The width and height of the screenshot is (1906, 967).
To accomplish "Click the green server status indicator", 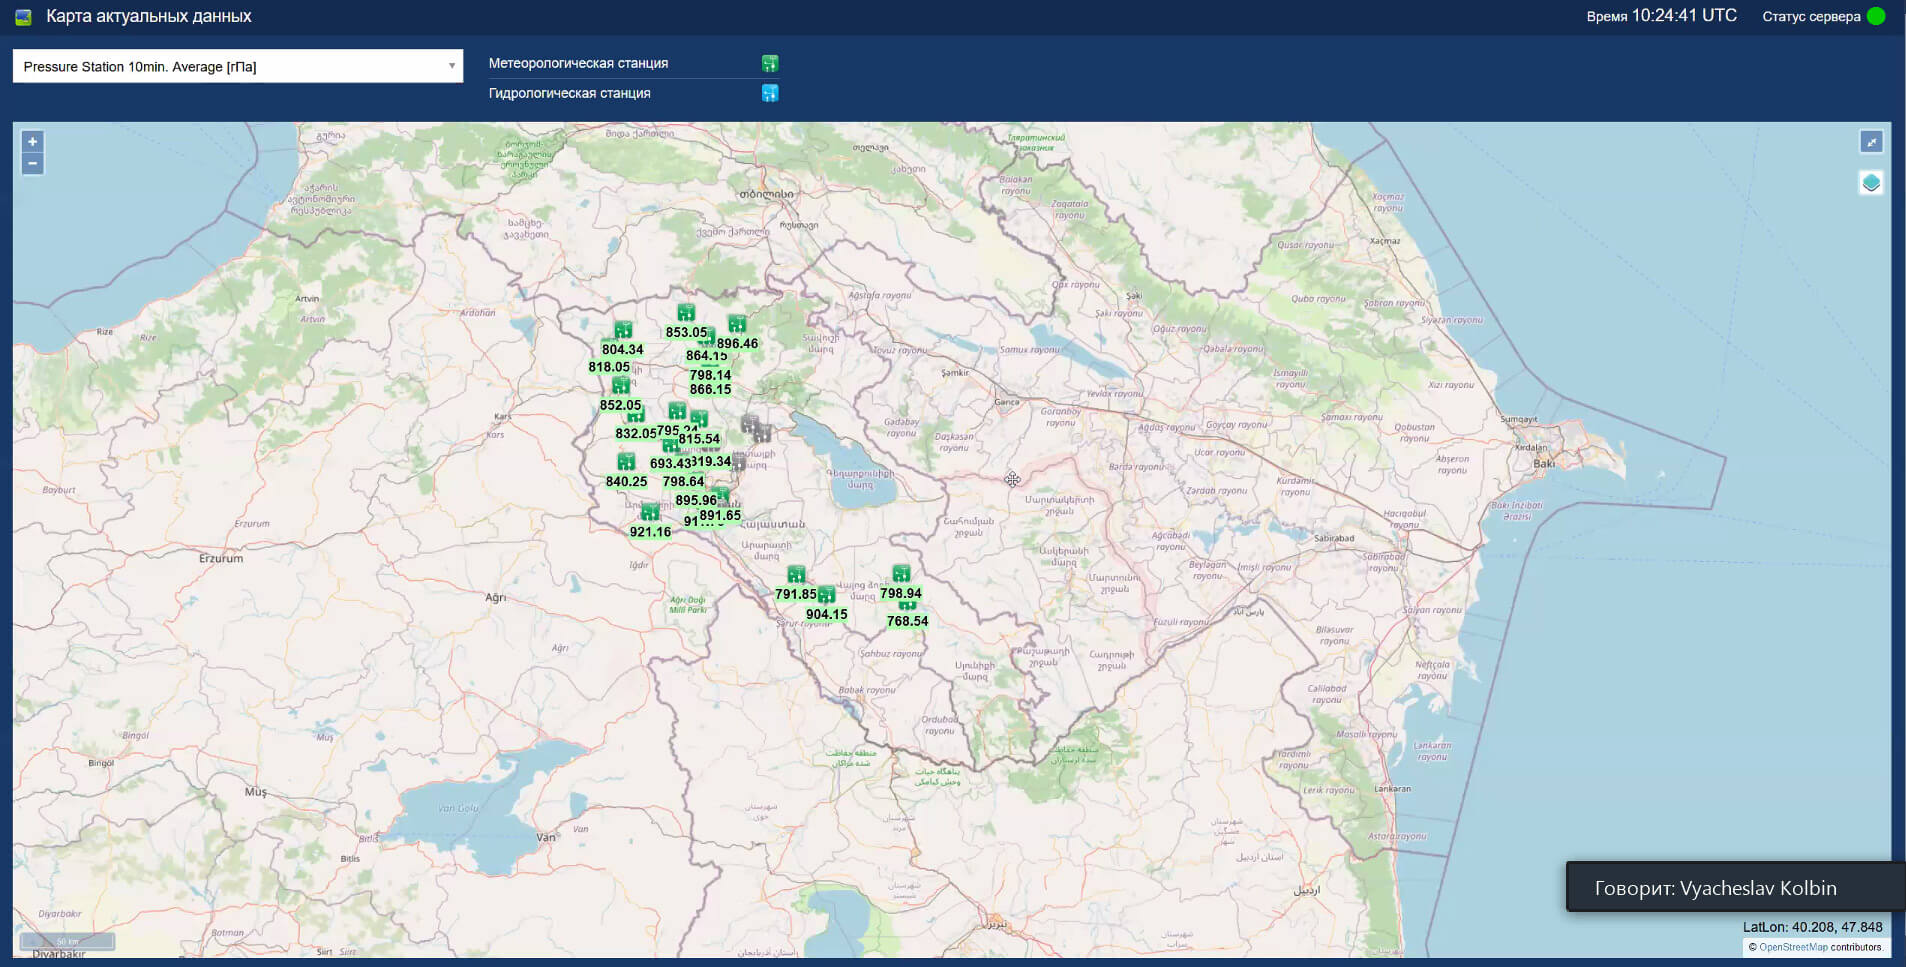I will point(1876,16).
